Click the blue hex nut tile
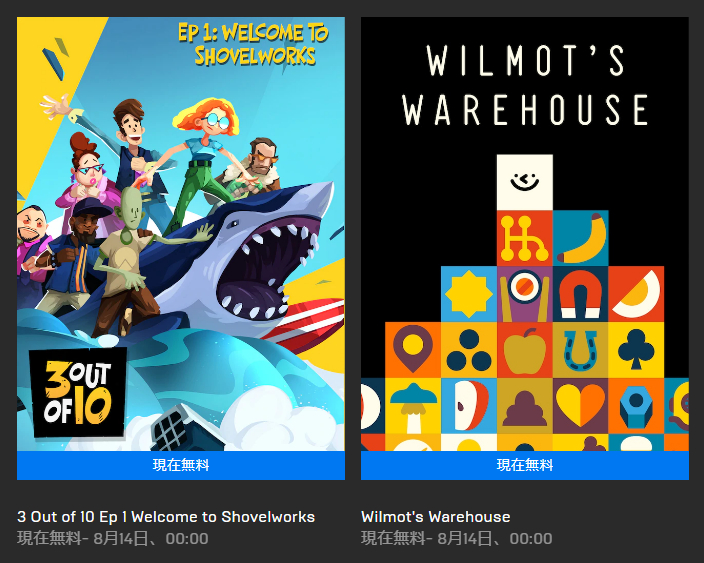The height and width of the screenshot is (563, 704). [636, 405]
